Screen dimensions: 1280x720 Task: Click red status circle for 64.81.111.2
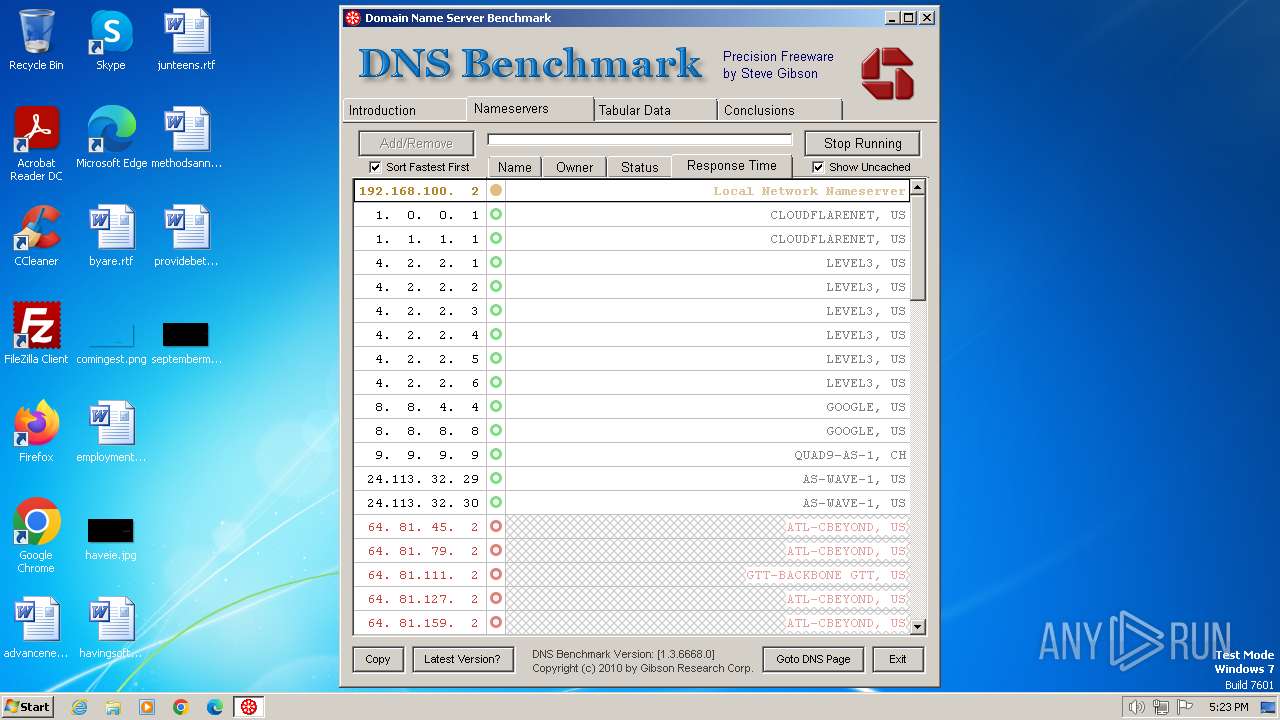click(496, 574)
